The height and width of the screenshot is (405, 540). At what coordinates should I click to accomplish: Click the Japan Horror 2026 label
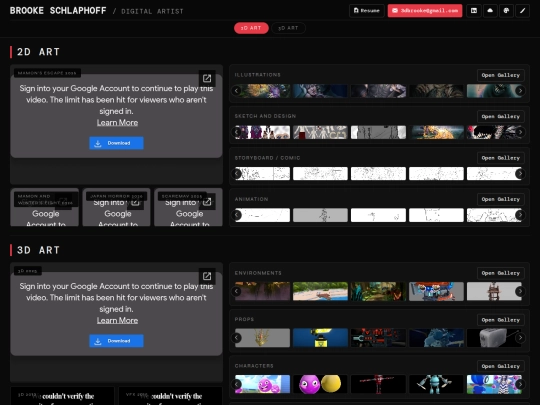(116, 196)
